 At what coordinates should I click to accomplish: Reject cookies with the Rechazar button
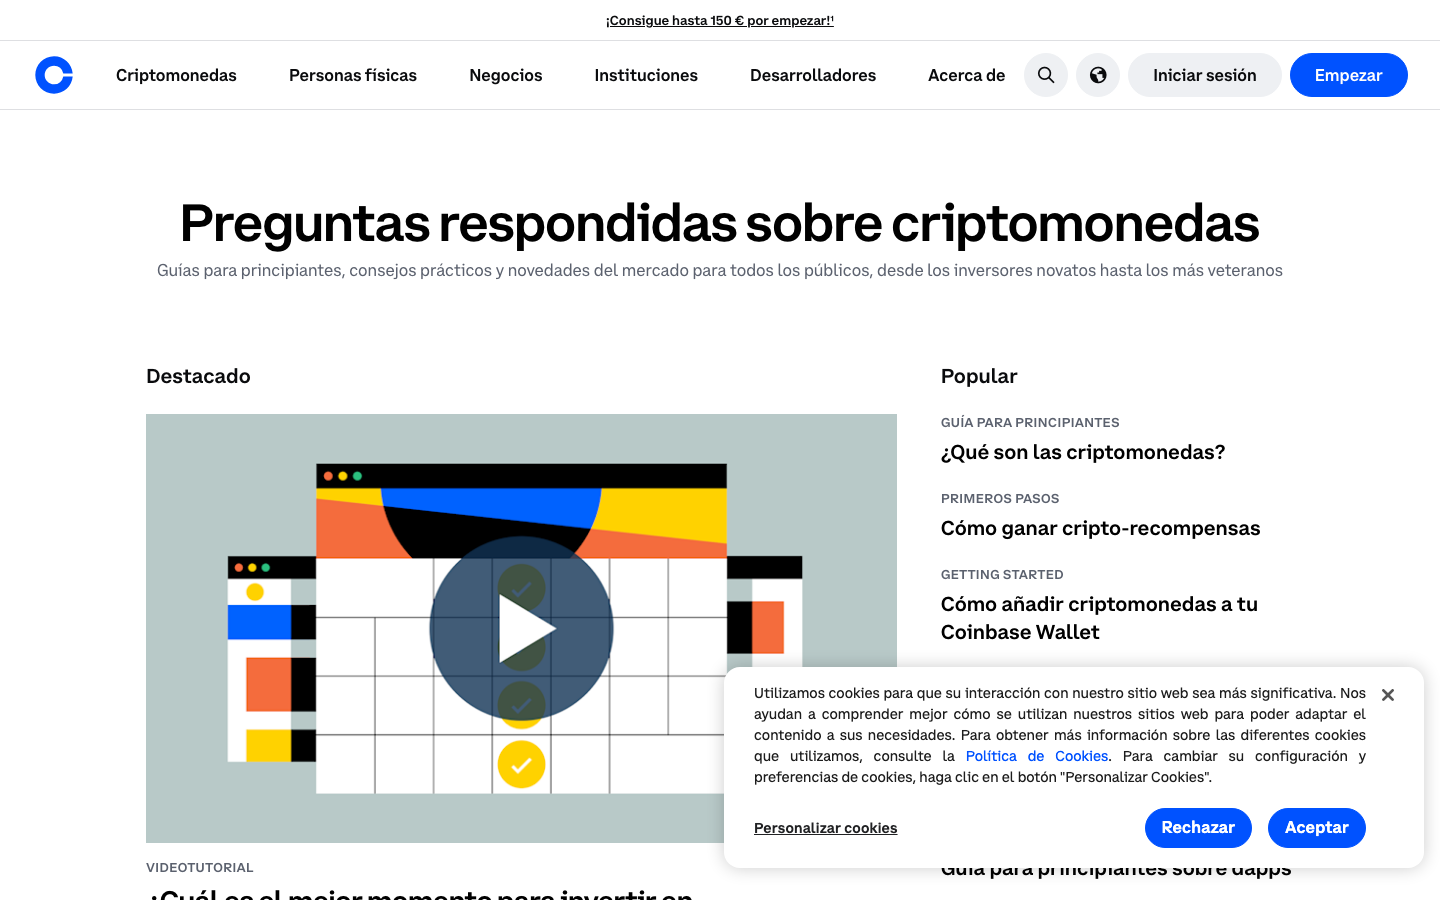coord(1198,828)
